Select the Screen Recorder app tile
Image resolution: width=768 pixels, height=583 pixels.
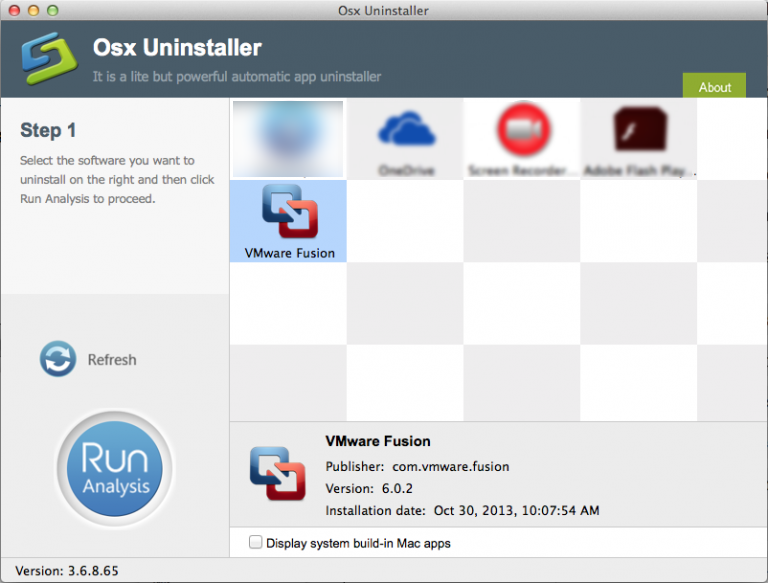(522, 139)
